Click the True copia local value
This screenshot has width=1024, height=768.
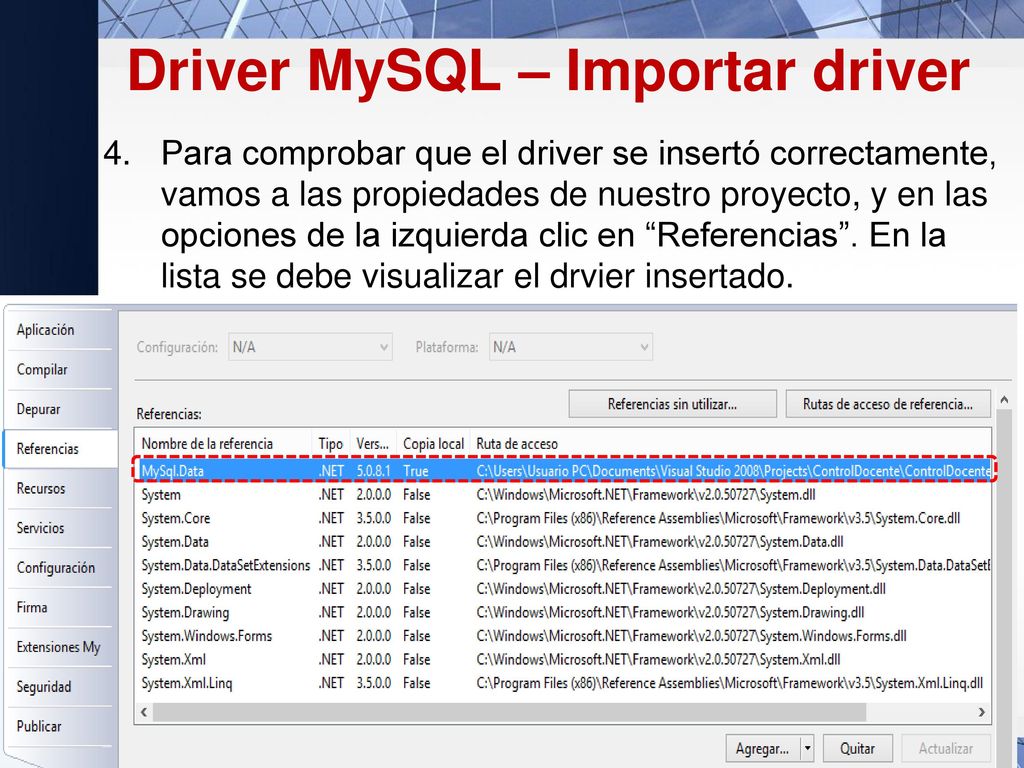pos(416,471)
